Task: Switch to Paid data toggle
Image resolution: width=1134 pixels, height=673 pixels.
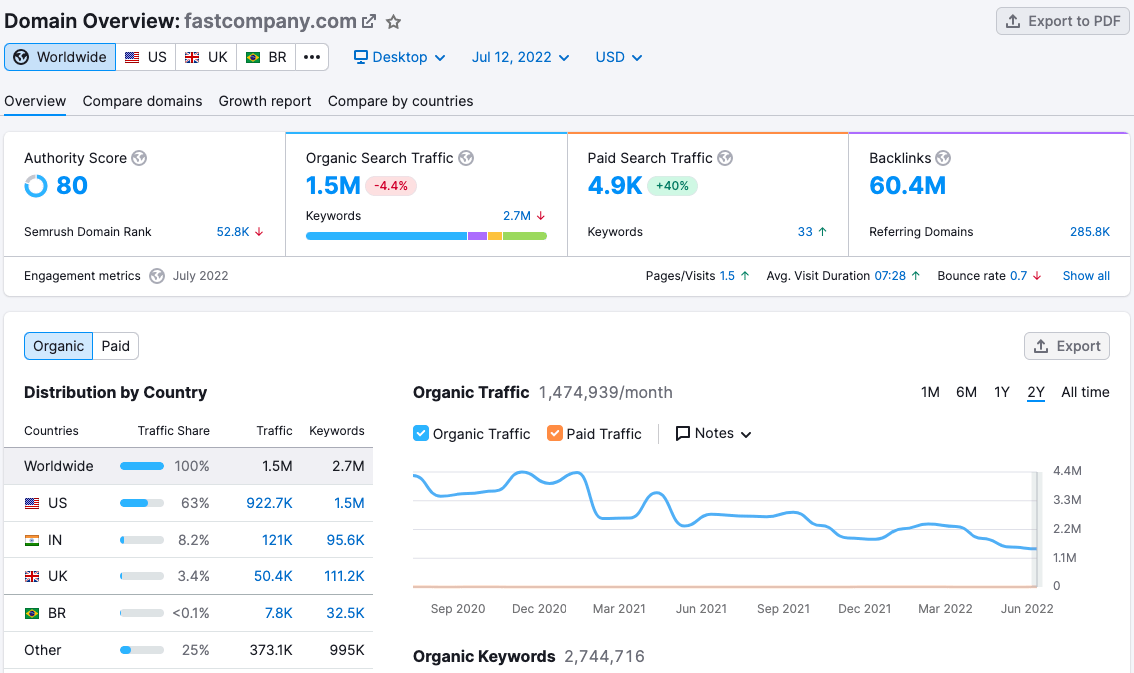Action: [x=116, y=346]
